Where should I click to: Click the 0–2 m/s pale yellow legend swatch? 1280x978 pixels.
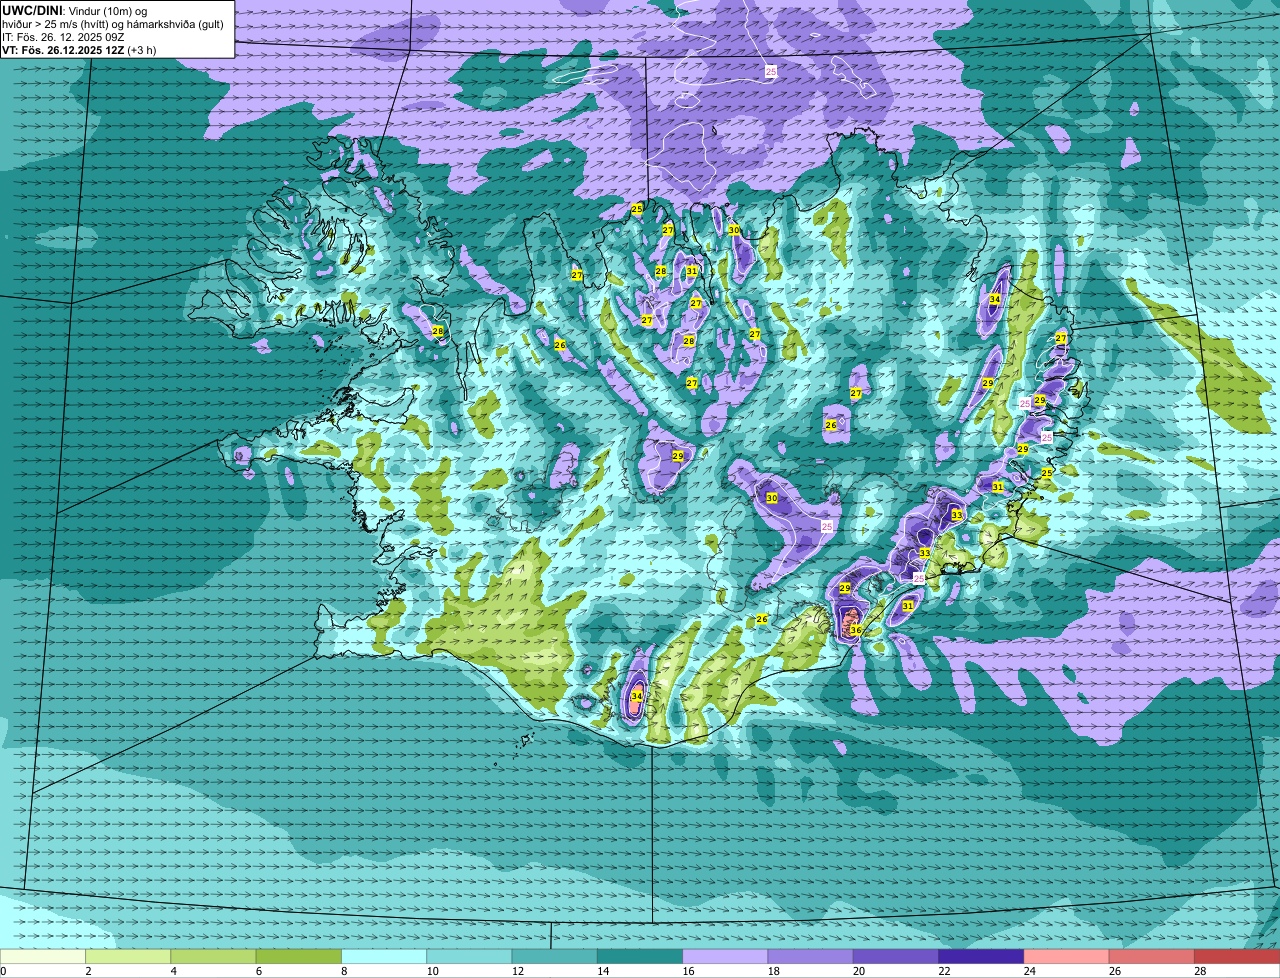43,956
